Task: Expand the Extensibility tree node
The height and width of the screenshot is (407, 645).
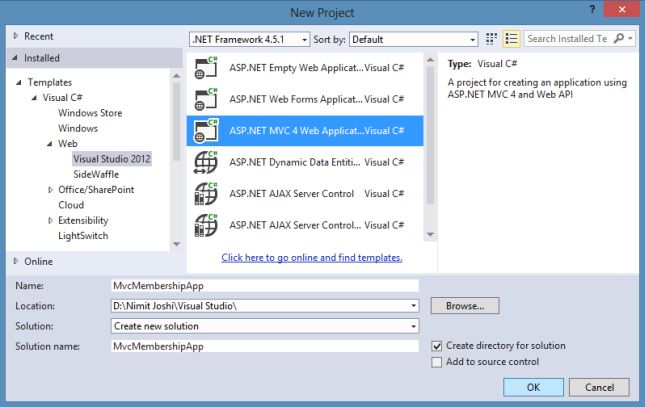Action: (x=50, y=221)
